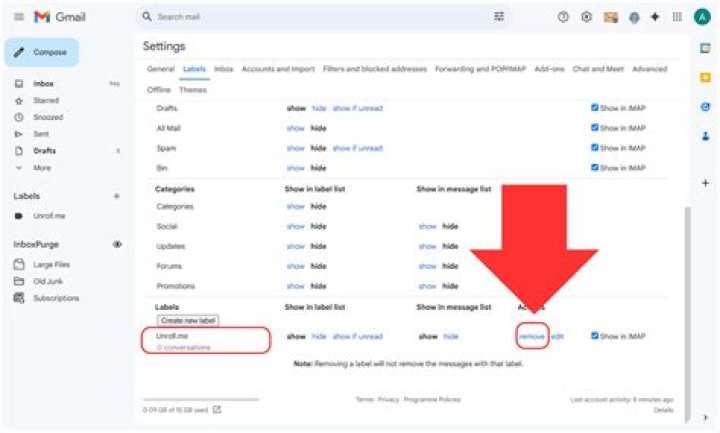This screenshot has height=433, width=720.
Task: Open the main menu hamburger icon
Action: coord(19,17)
